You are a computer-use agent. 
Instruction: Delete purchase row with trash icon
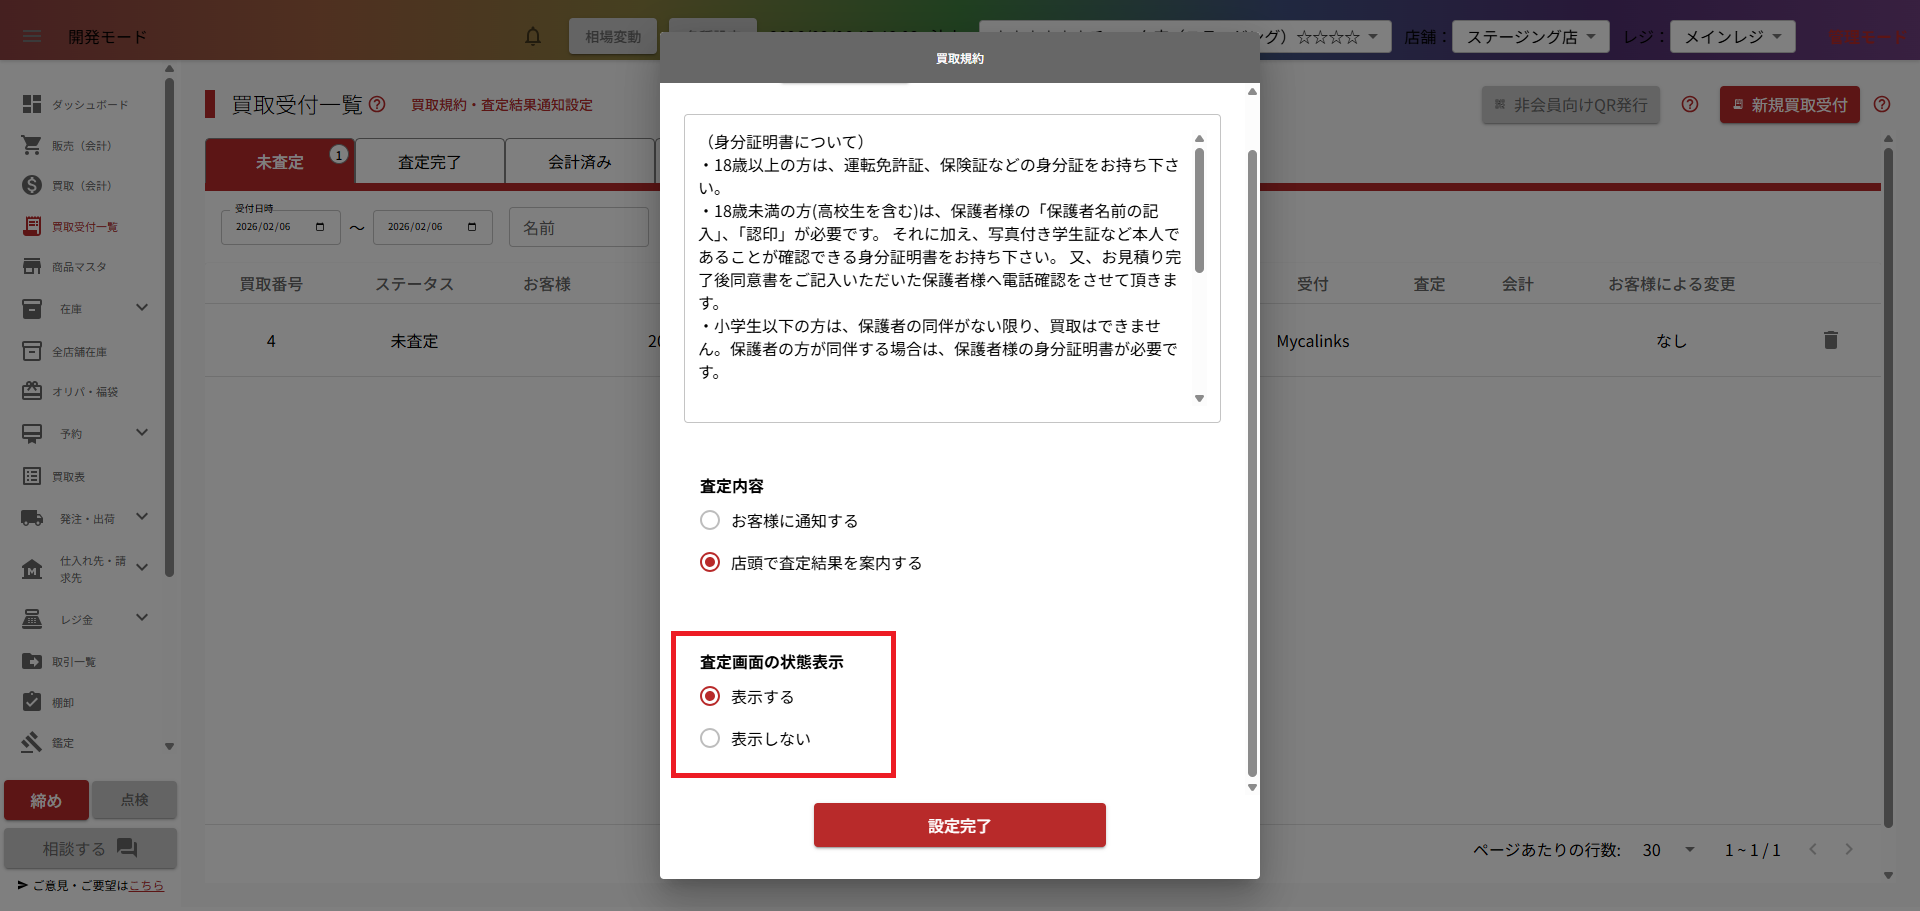[1830, 341]
